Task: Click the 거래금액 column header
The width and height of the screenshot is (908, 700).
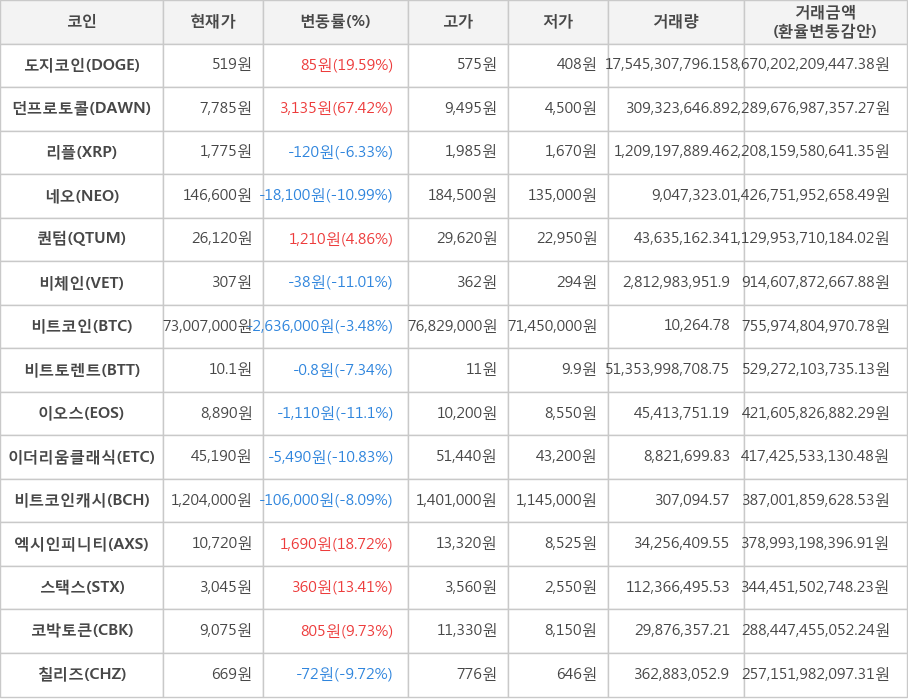Action: (825, 22)
